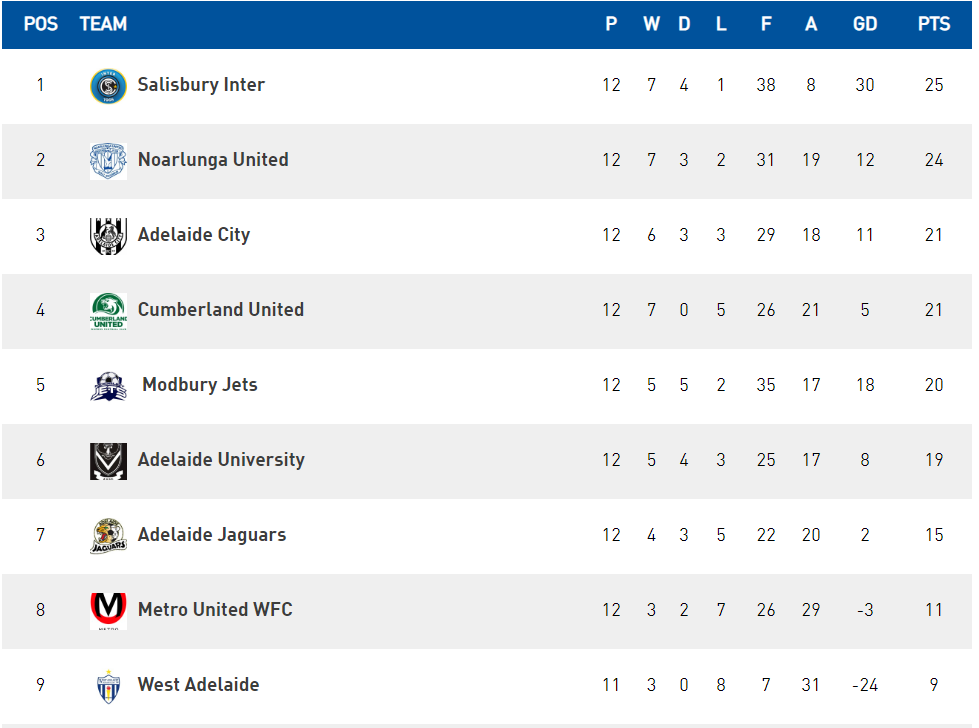Screen dimensions: 979x728
Task: Click the POS column header
Action: (x=41, y=24)
